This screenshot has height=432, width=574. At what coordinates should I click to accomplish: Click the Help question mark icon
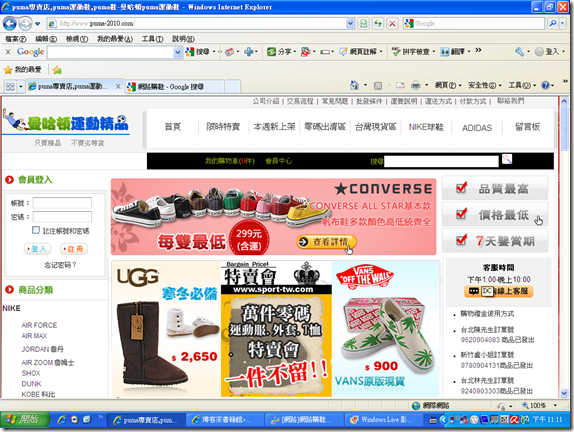click(x=545, y=85)
